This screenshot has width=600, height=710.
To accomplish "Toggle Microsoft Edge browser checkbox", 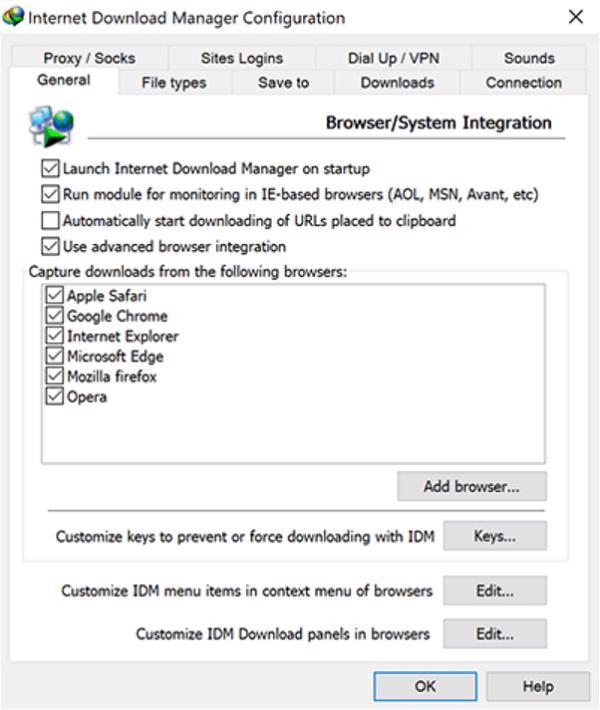I will [55, 356].
